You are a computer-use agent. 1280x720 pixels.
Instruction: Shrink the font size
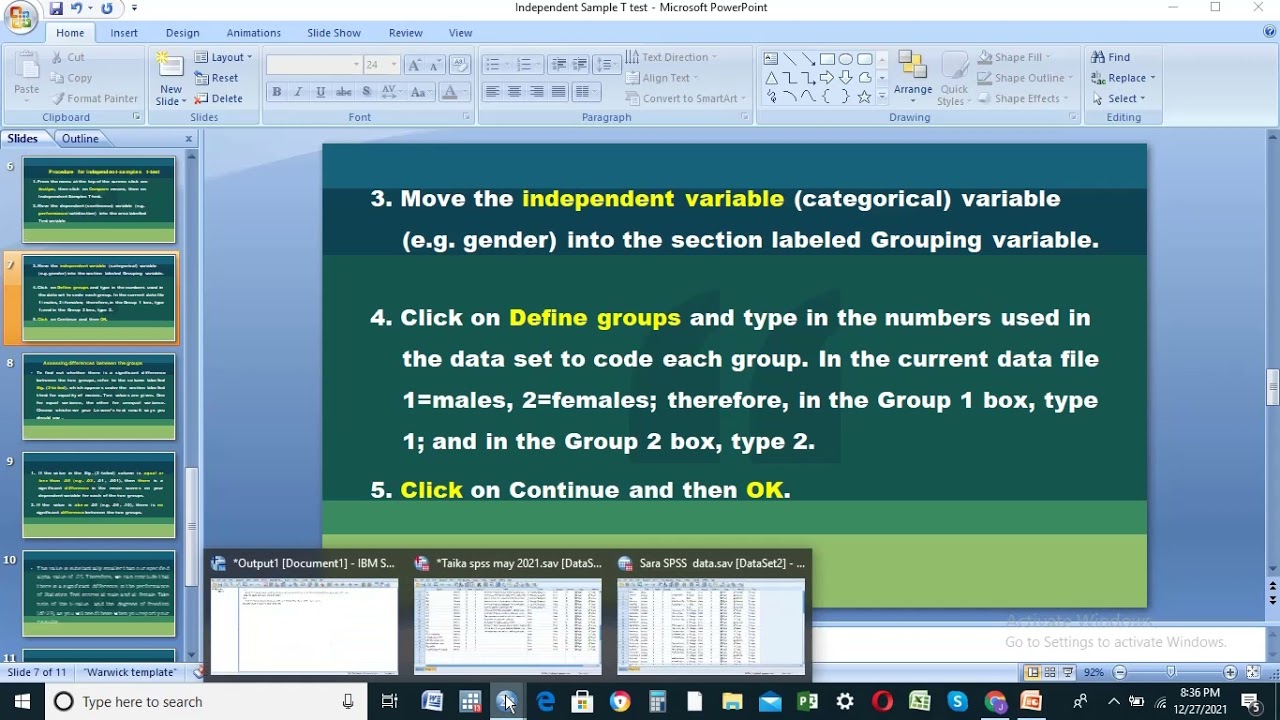point(436,65)
